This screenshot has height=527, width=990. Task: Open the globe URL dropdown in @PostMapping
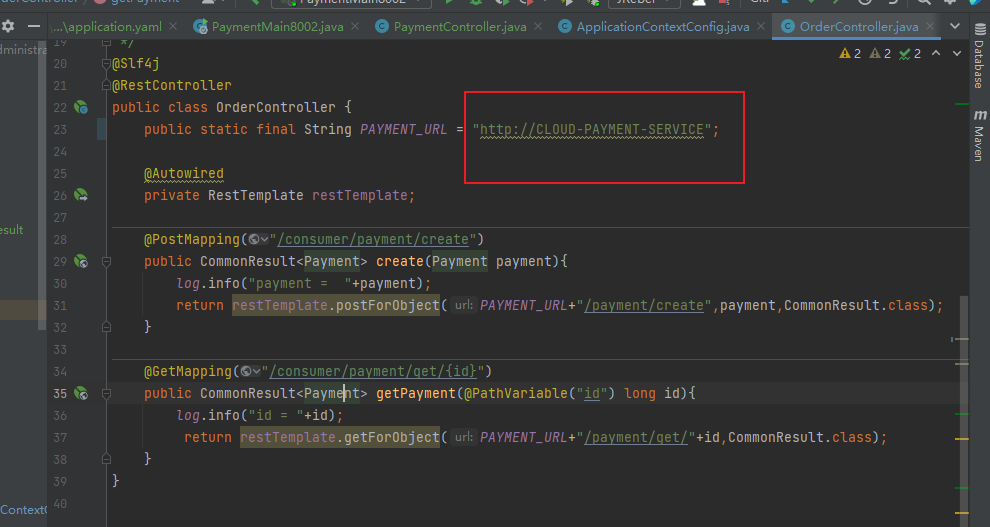258,239
